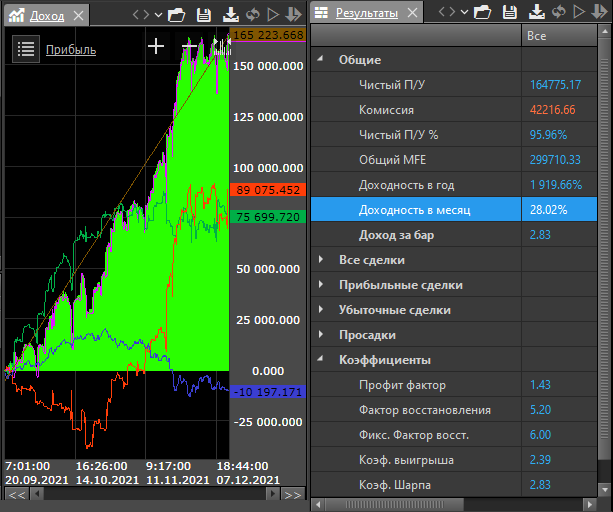Click commission value 42216.66
The image size is (613, 512).
552,110
